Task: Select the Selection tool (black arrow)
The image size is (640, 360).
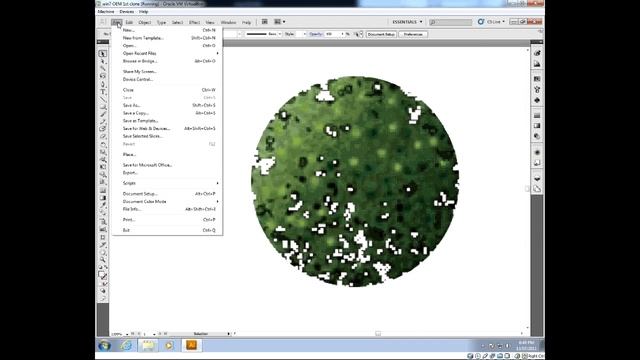Action: [103, 54]
